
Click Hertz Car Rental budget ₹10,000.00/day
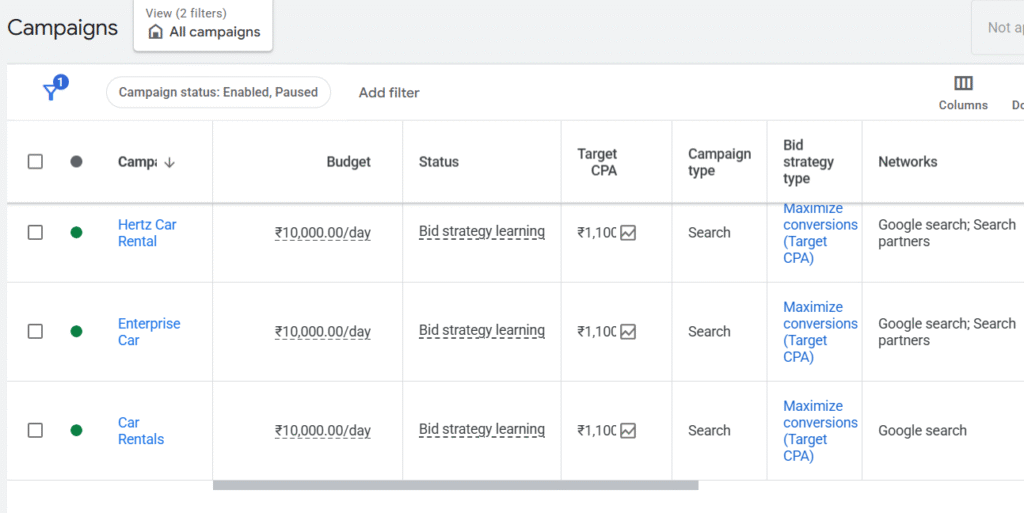[323, 233]
